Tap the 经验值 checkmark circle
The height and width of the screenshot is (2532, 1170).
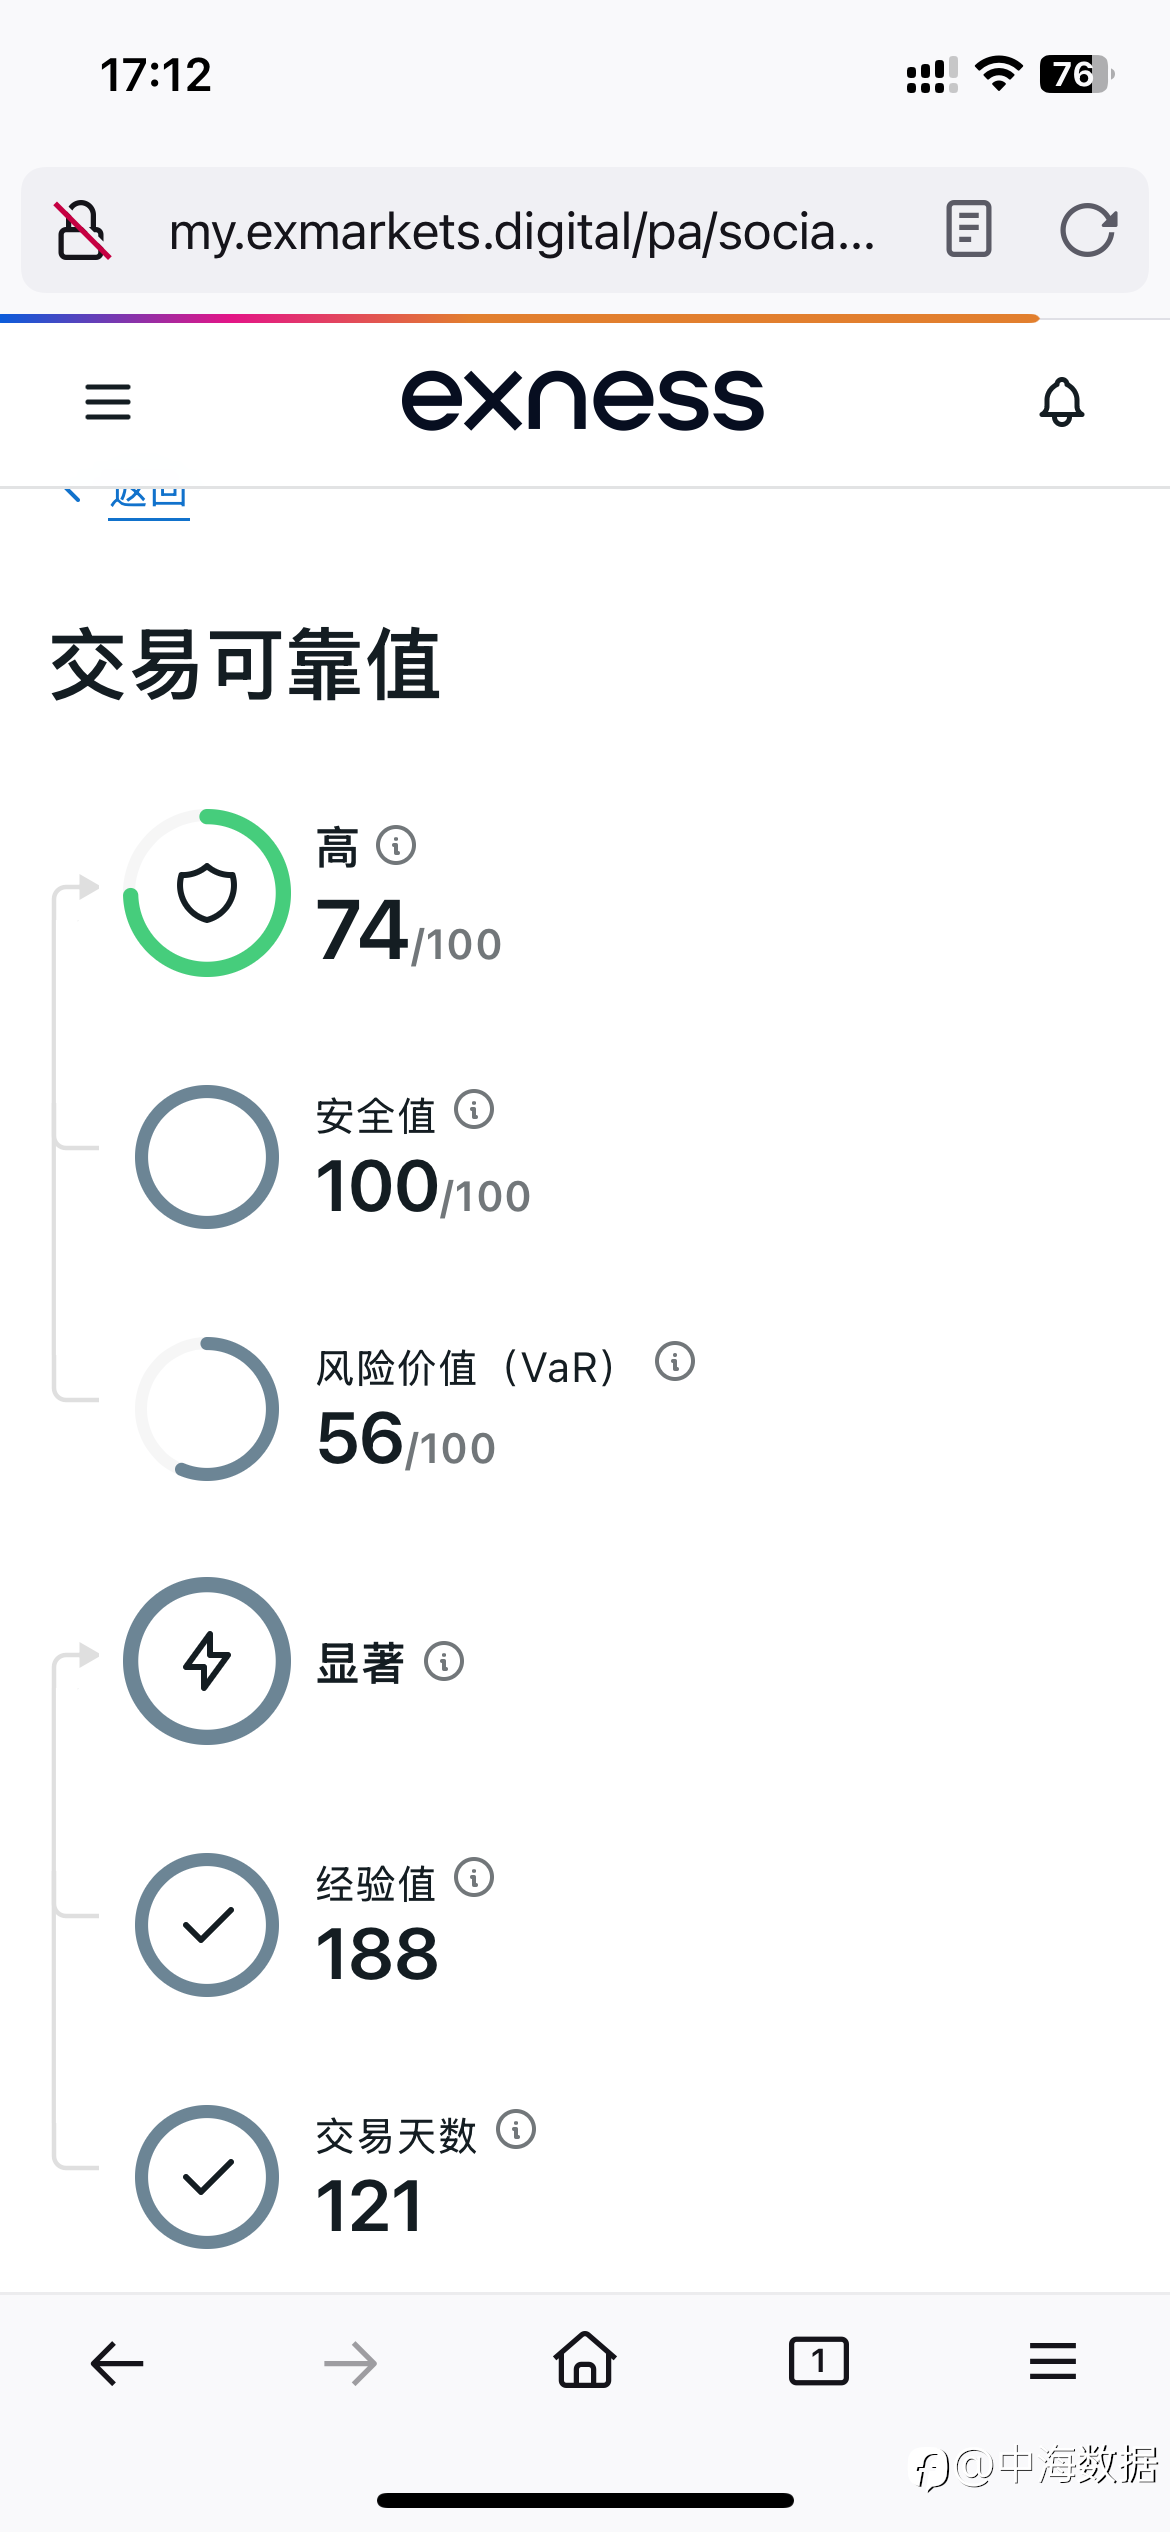tap(207, 1925)
